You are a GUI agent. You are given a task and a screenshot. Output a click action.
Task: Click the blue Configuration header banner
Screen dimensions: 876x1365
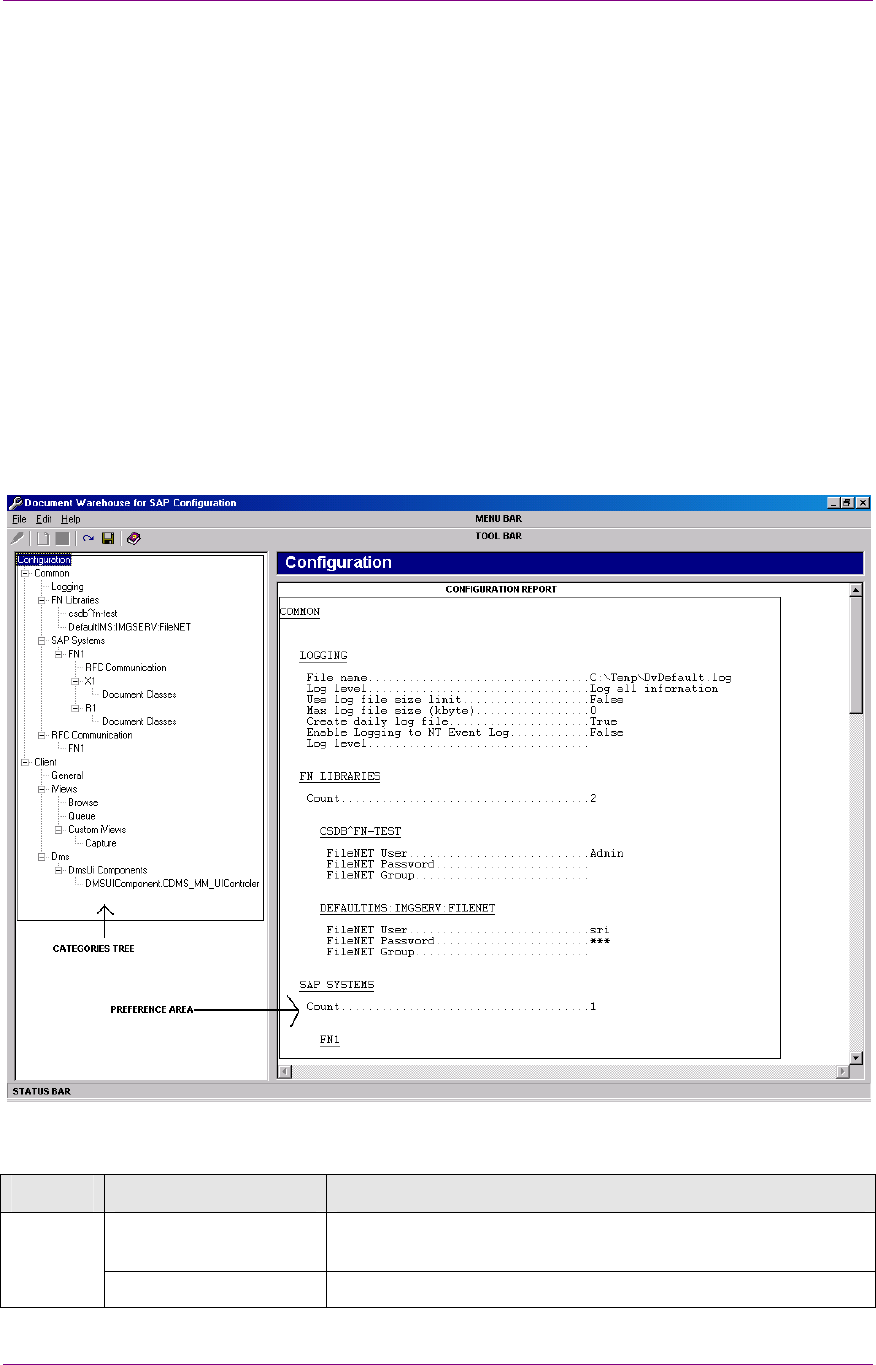[569, 563]
